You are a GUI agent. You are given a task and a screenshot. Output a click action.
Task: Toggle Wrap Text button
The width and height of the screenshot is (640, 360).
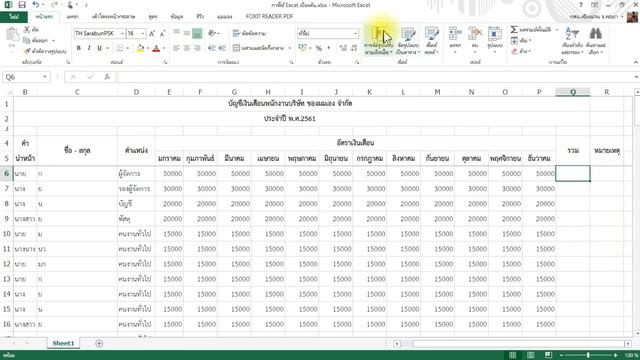pyautogui.click(x=249, y=33)
